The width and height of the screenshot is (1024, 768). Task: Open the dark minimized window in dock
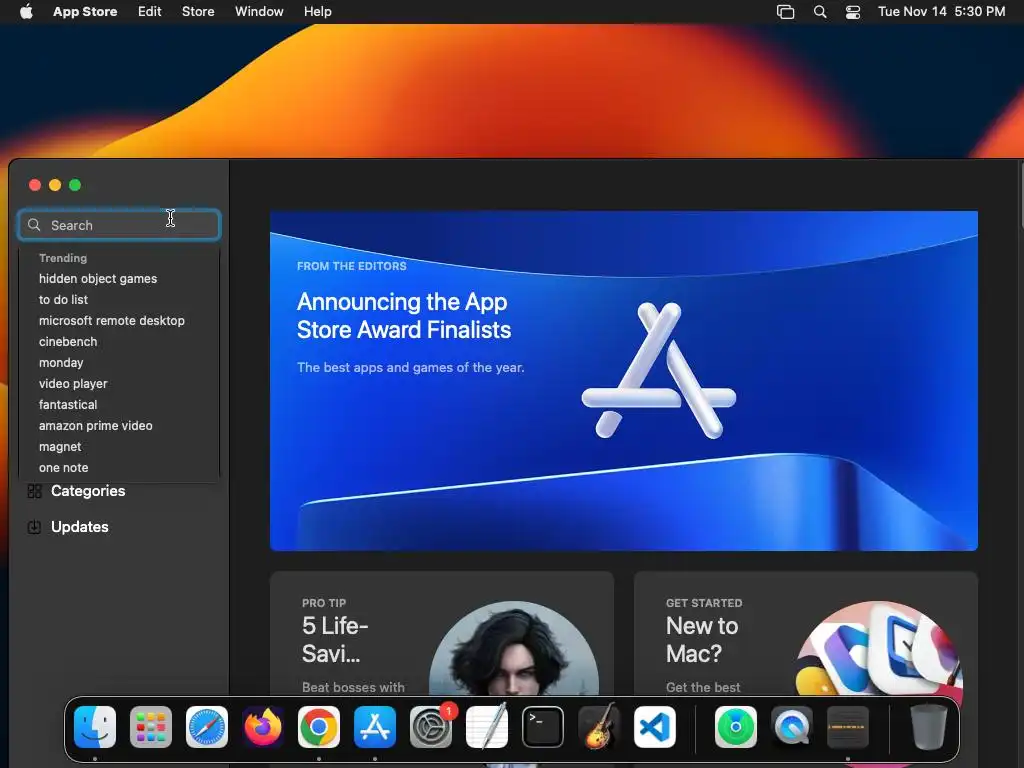848,727
